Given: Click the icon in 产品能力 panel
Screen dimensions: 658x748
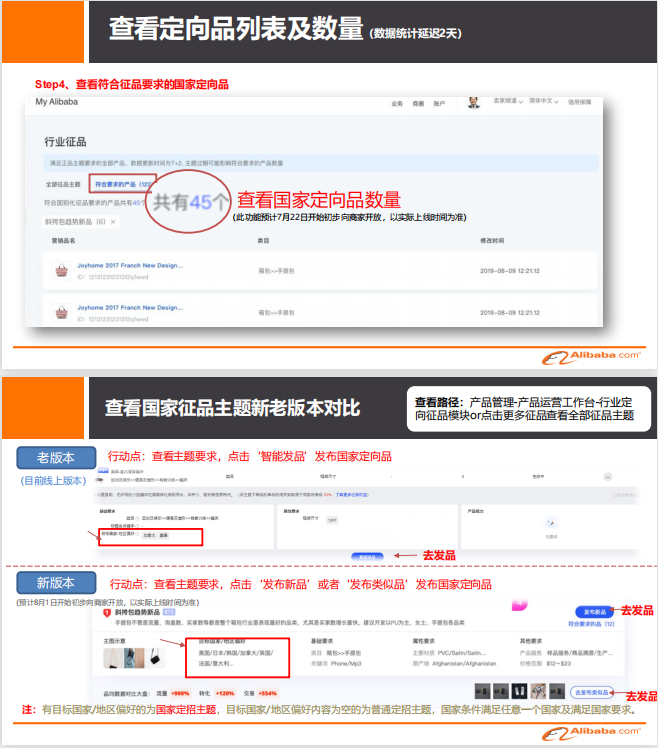Looking at the screenshot, I should click(549, 522).
